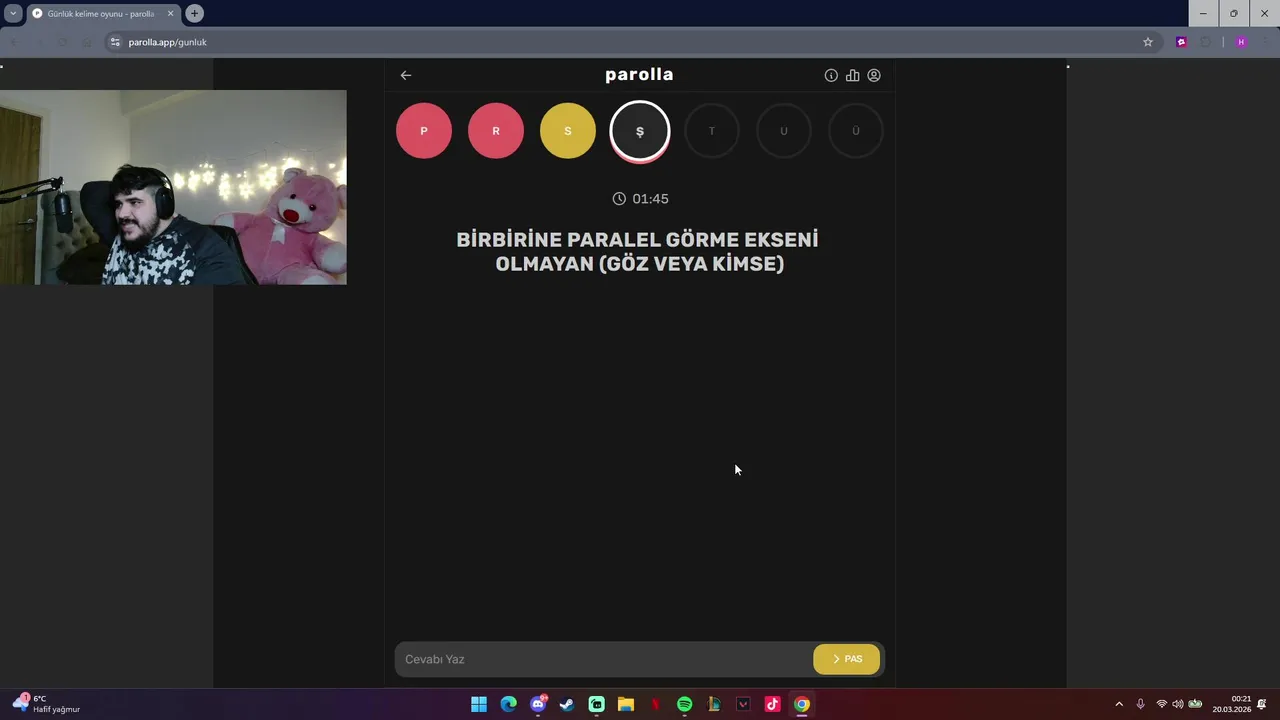The width and height of the screenshot is (1280, 720).
Task: Open the info icon in parolla header
Action: [x=831, y=75]
